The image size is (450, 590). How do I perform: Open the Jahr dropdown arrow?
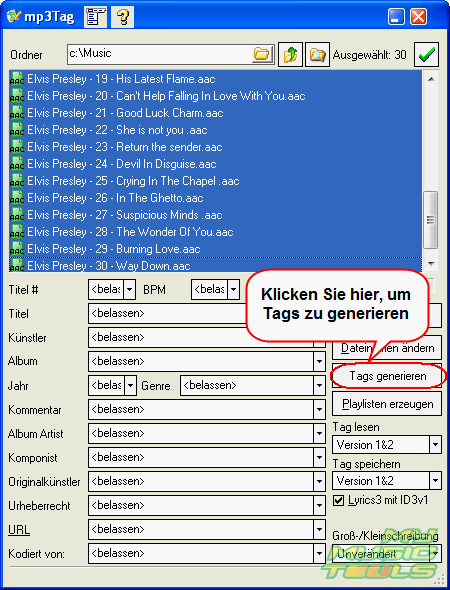click(x=131, y=385)
